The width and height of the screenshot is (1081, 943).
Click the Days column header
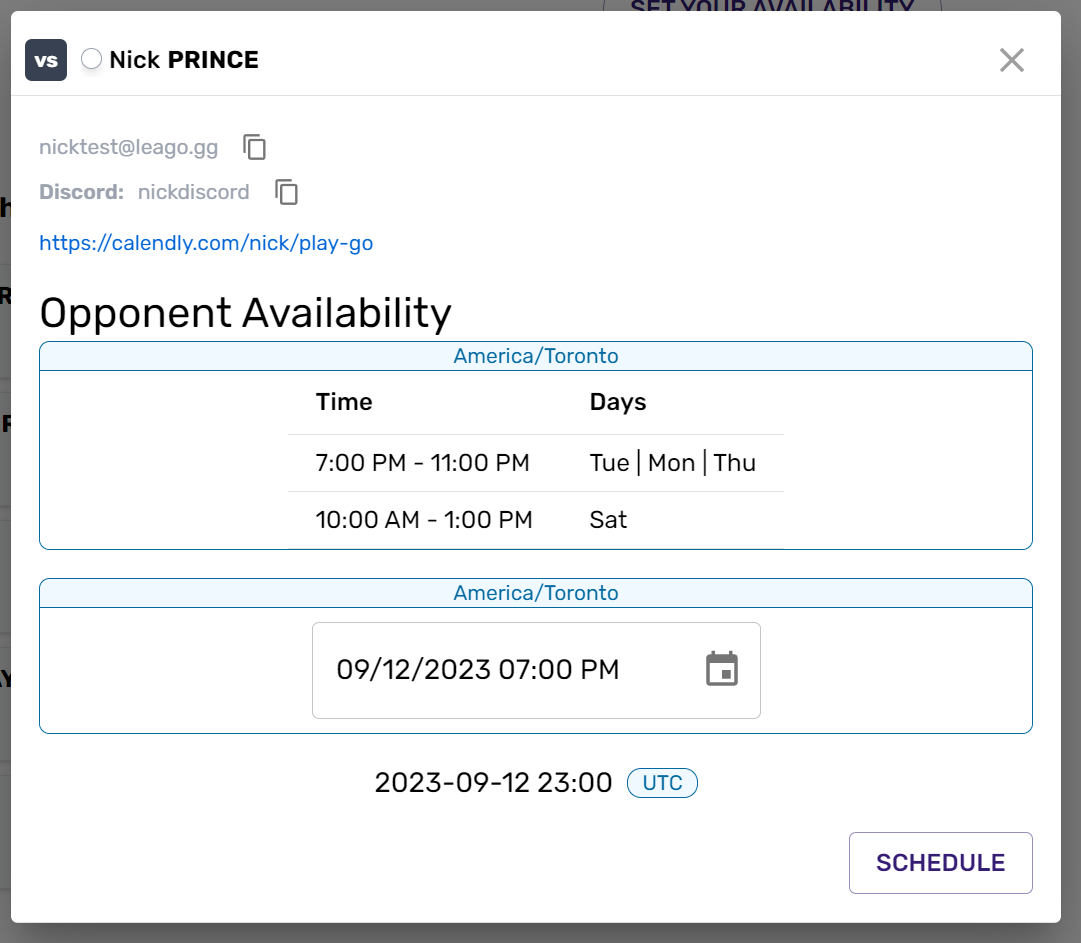618,402
